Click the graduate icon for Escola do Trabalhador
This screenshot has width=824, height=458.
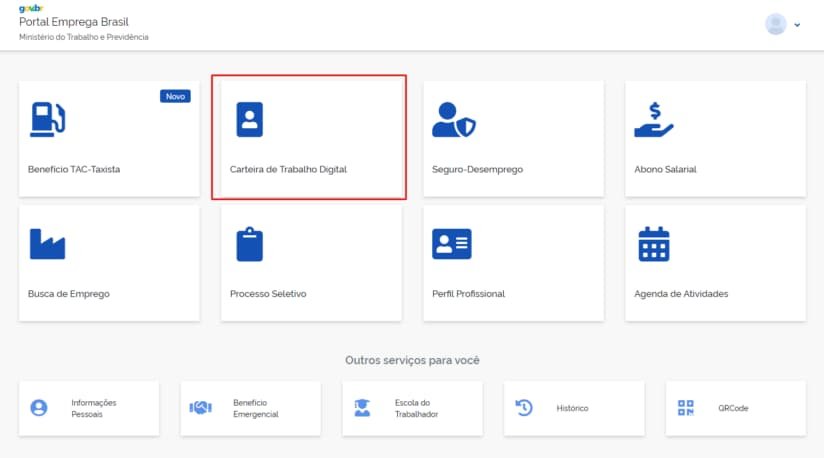click(x=362, y=408)
